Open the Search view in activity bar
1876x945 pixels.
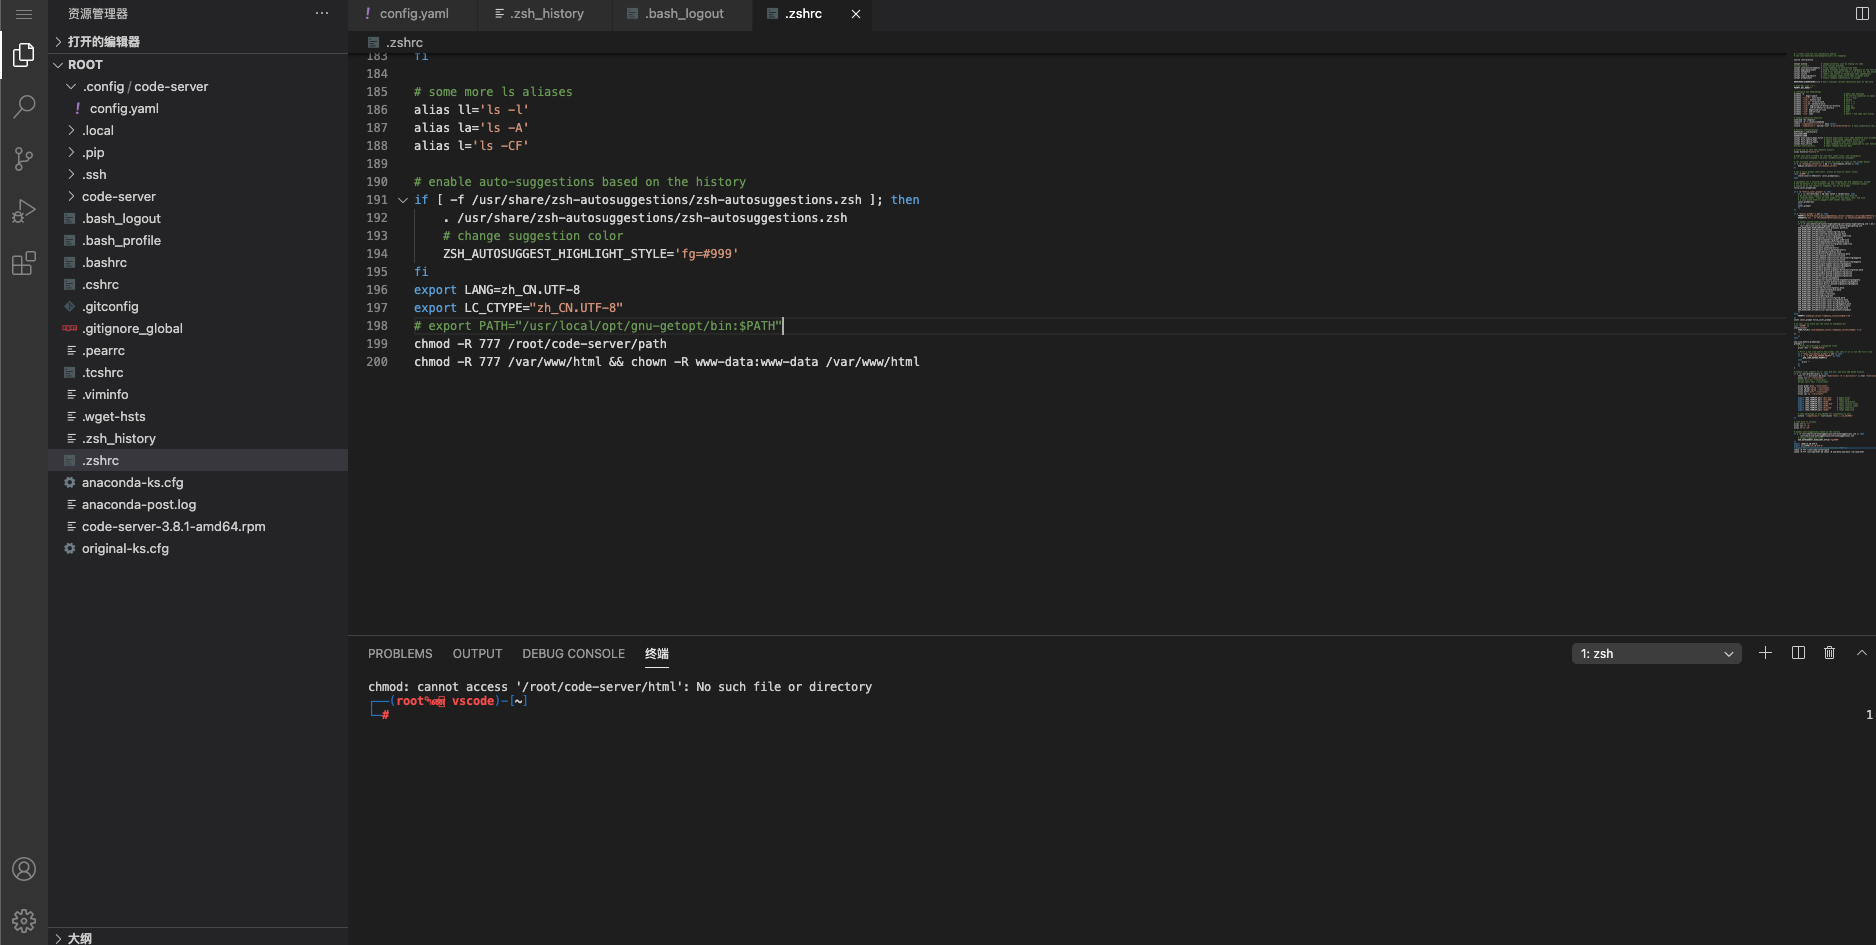[24, 107]
